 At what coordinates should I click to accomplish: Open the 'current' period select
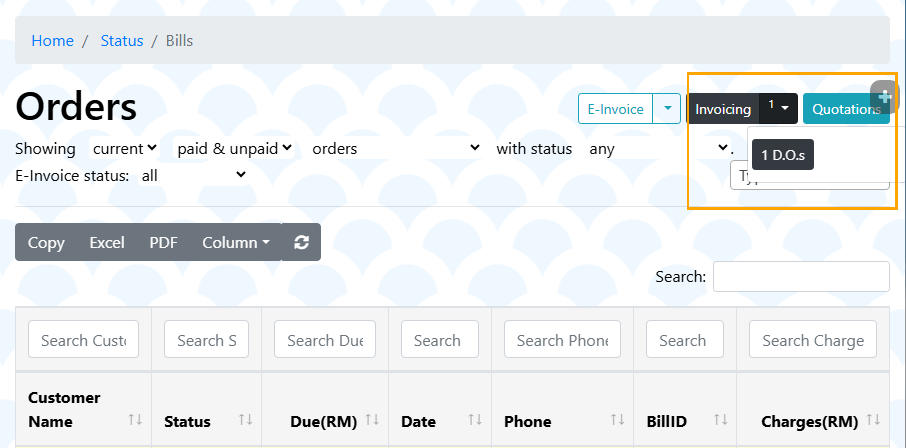click(x=125, y=149)
